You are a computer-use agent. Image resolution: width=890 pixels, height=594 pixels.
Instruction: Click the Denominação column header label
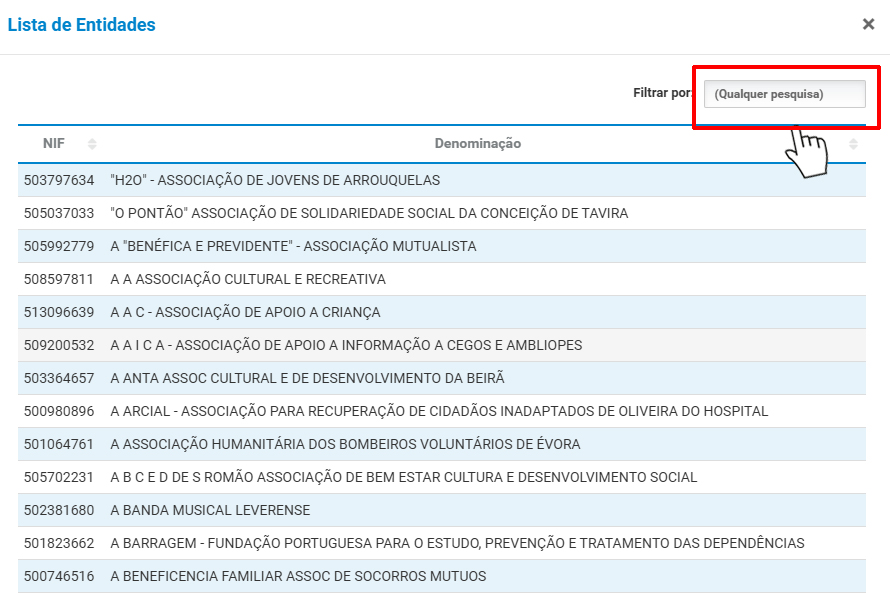pos(477,144)
